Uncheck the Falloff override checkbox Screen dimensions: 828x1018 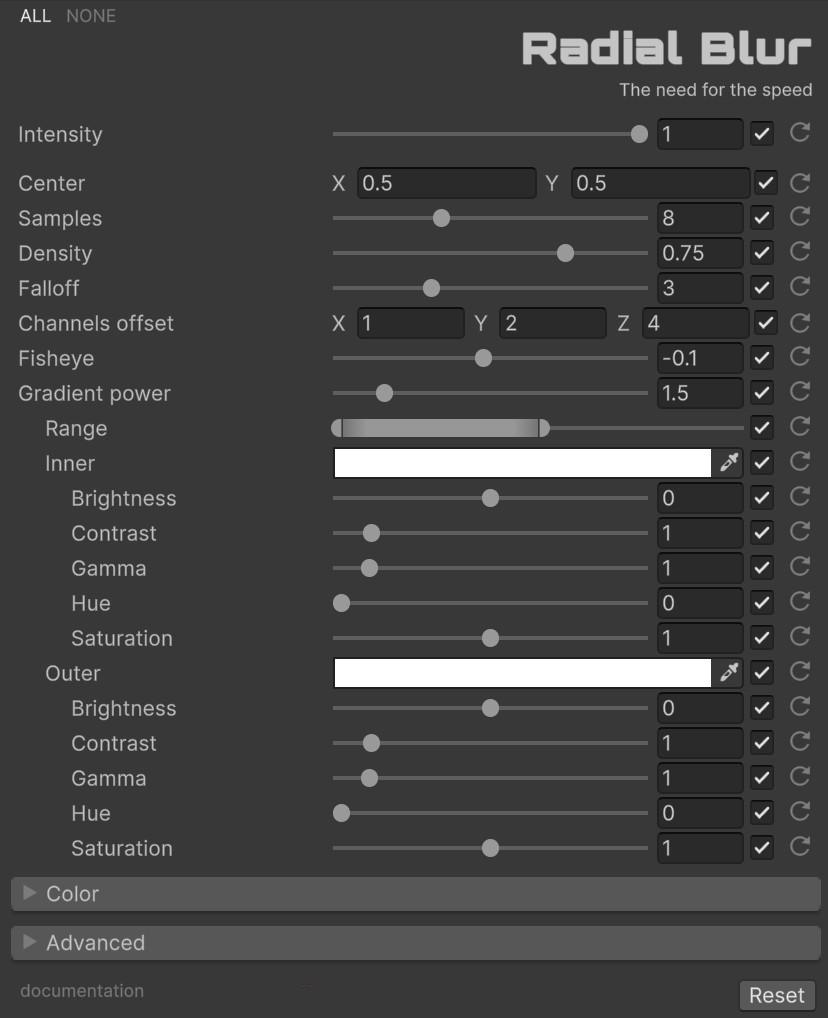(x=762, y=288)
